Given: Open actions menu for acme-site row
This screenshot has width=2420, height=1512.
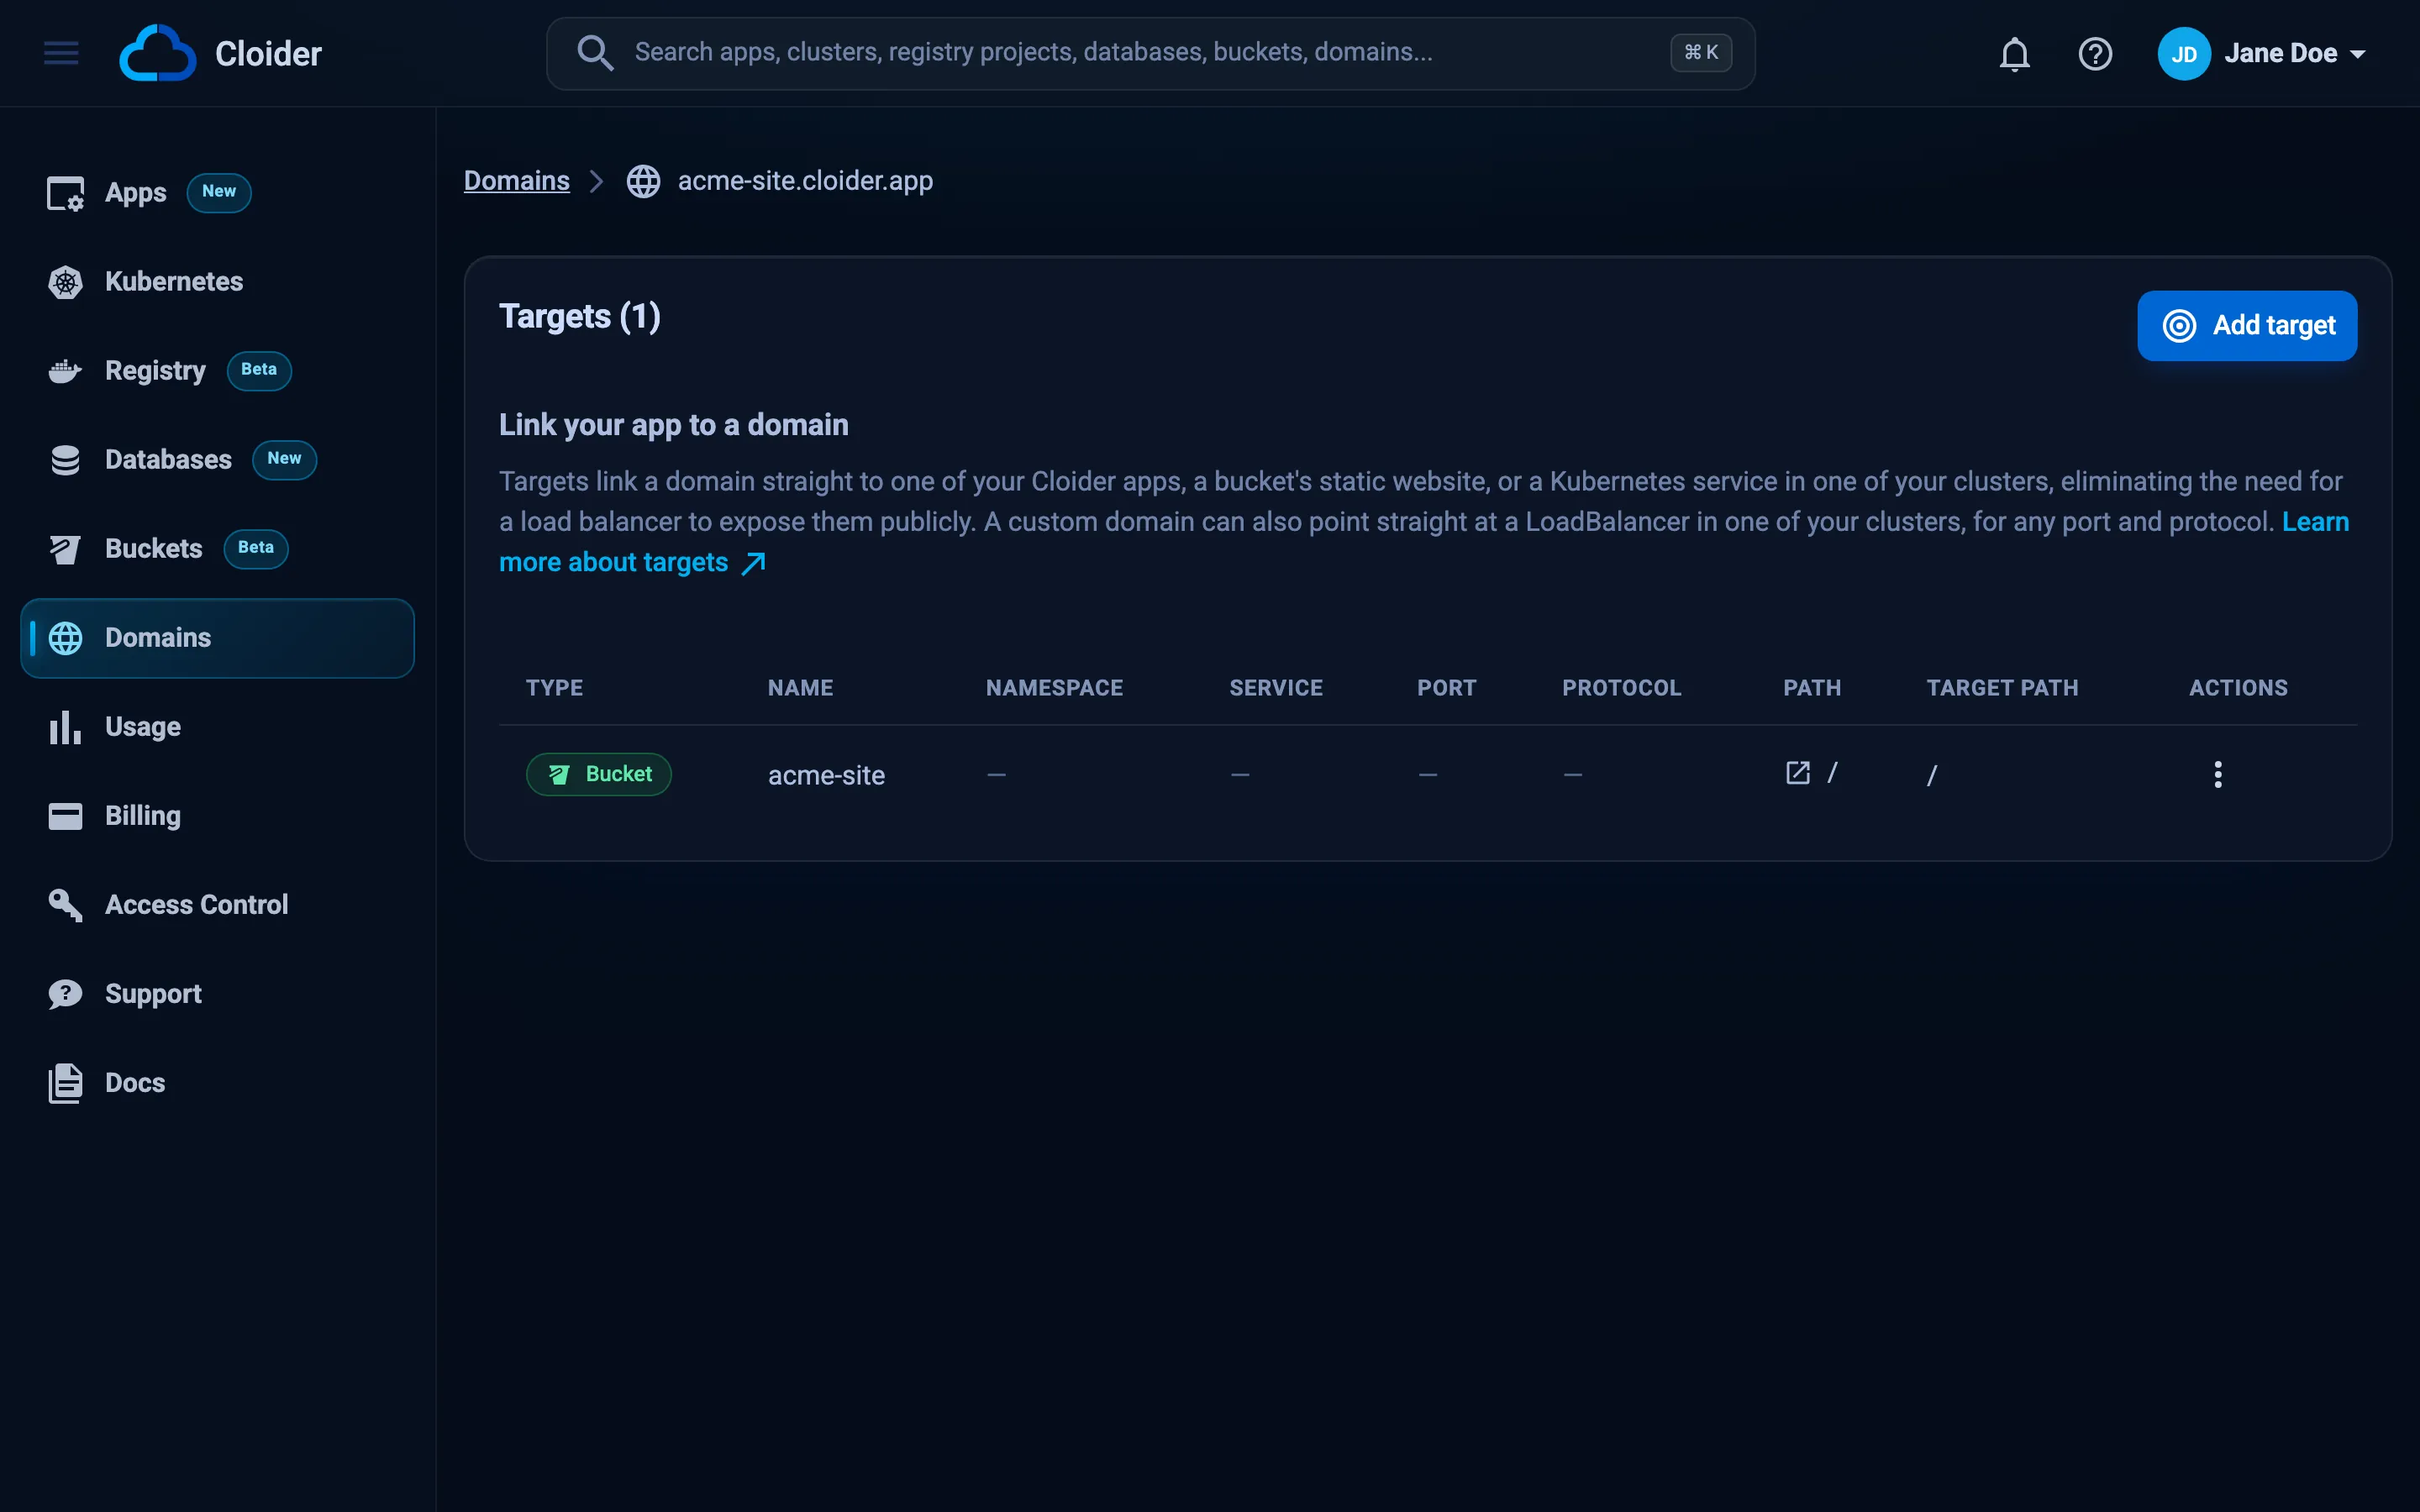Looking at the screenshot, I should coord(2218,775).
